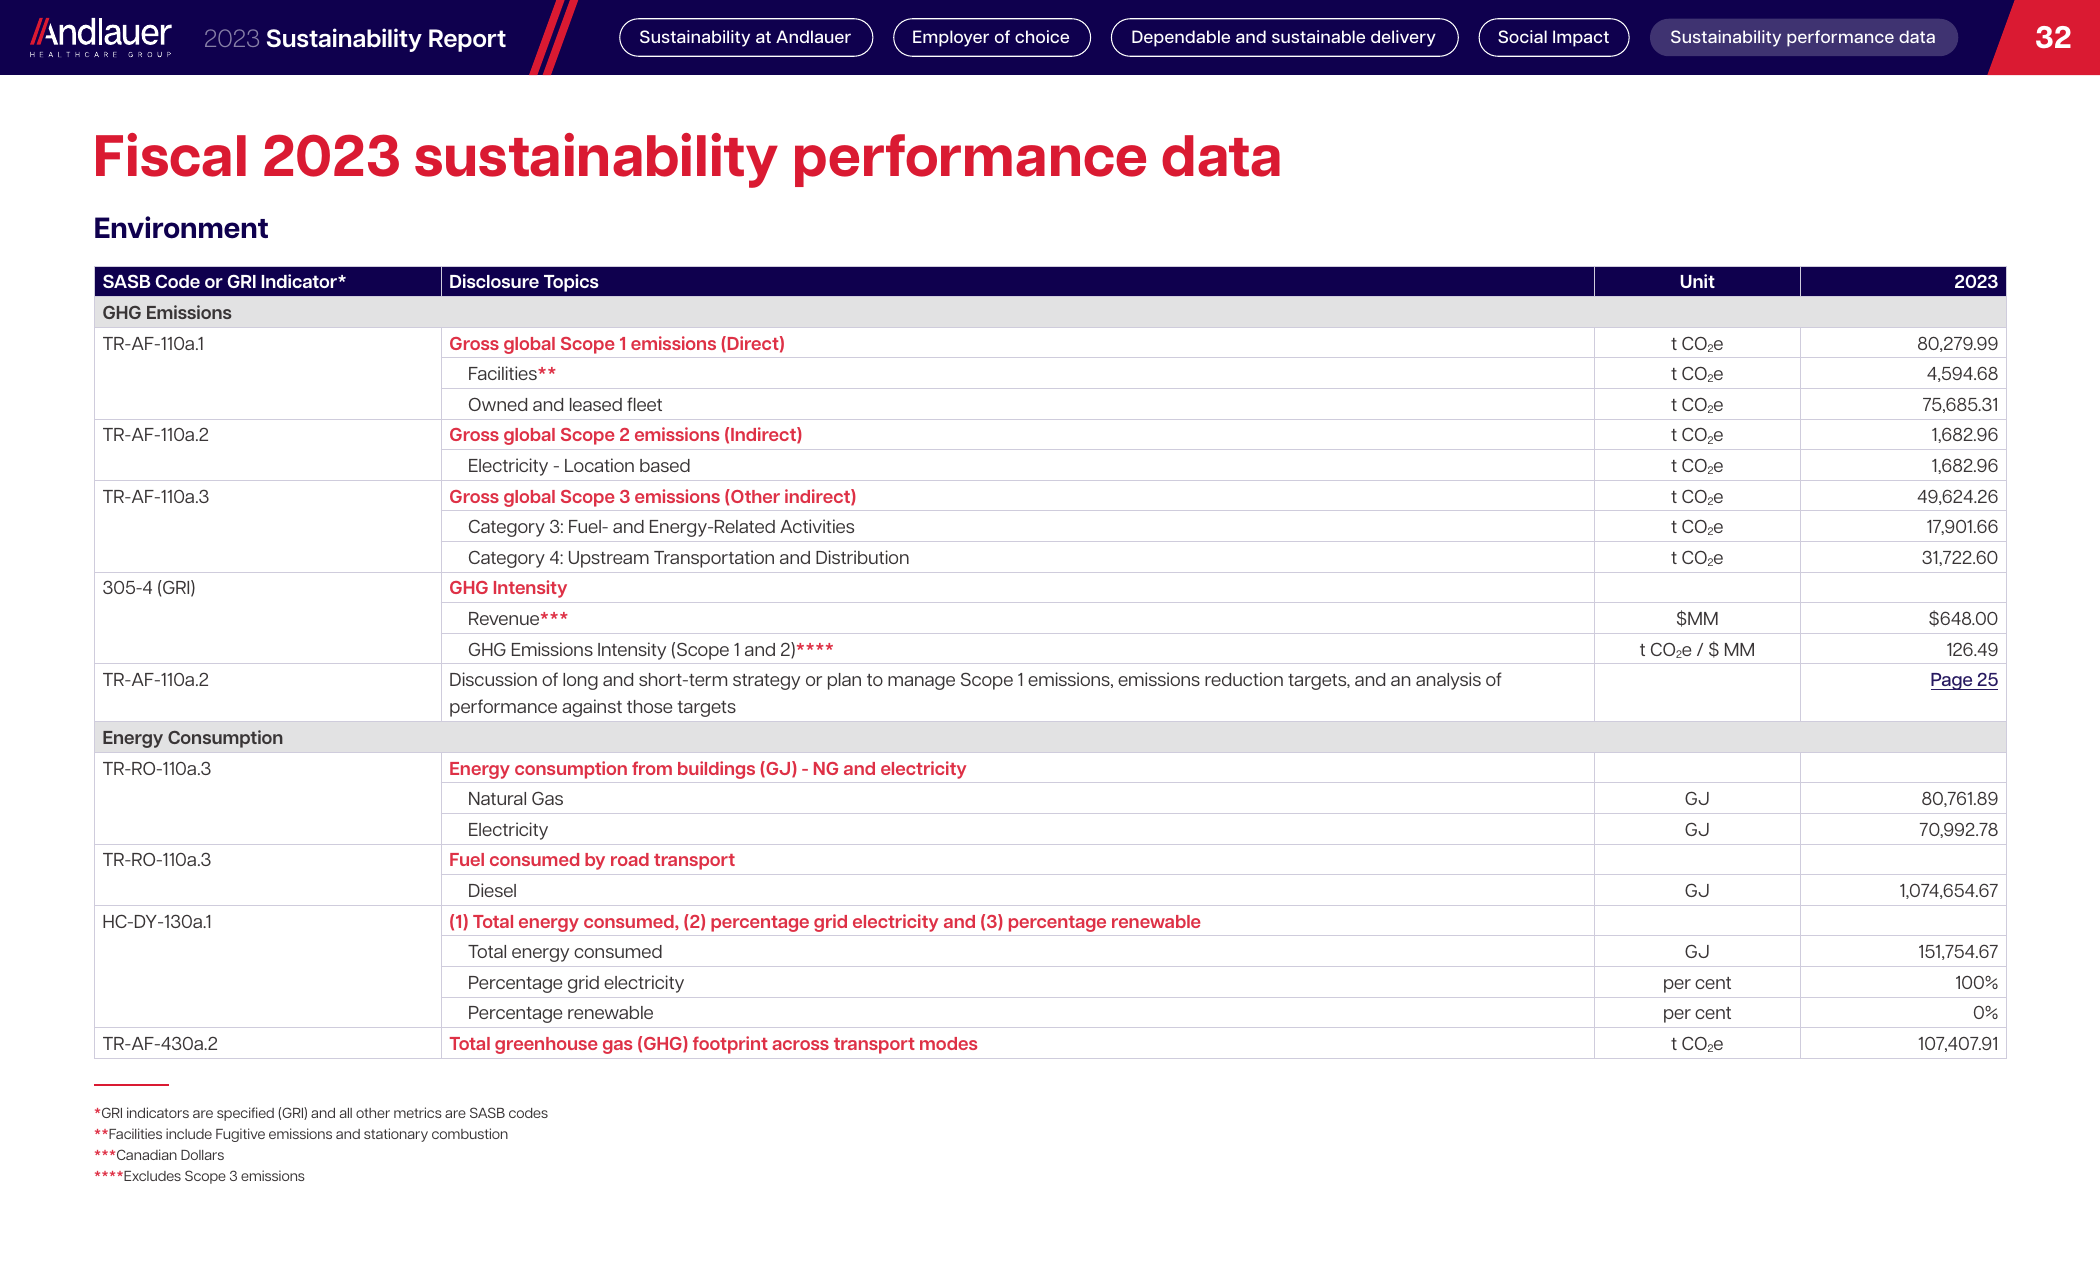Click the Canadian Dollars footnote

click(x=159, y=1155)
